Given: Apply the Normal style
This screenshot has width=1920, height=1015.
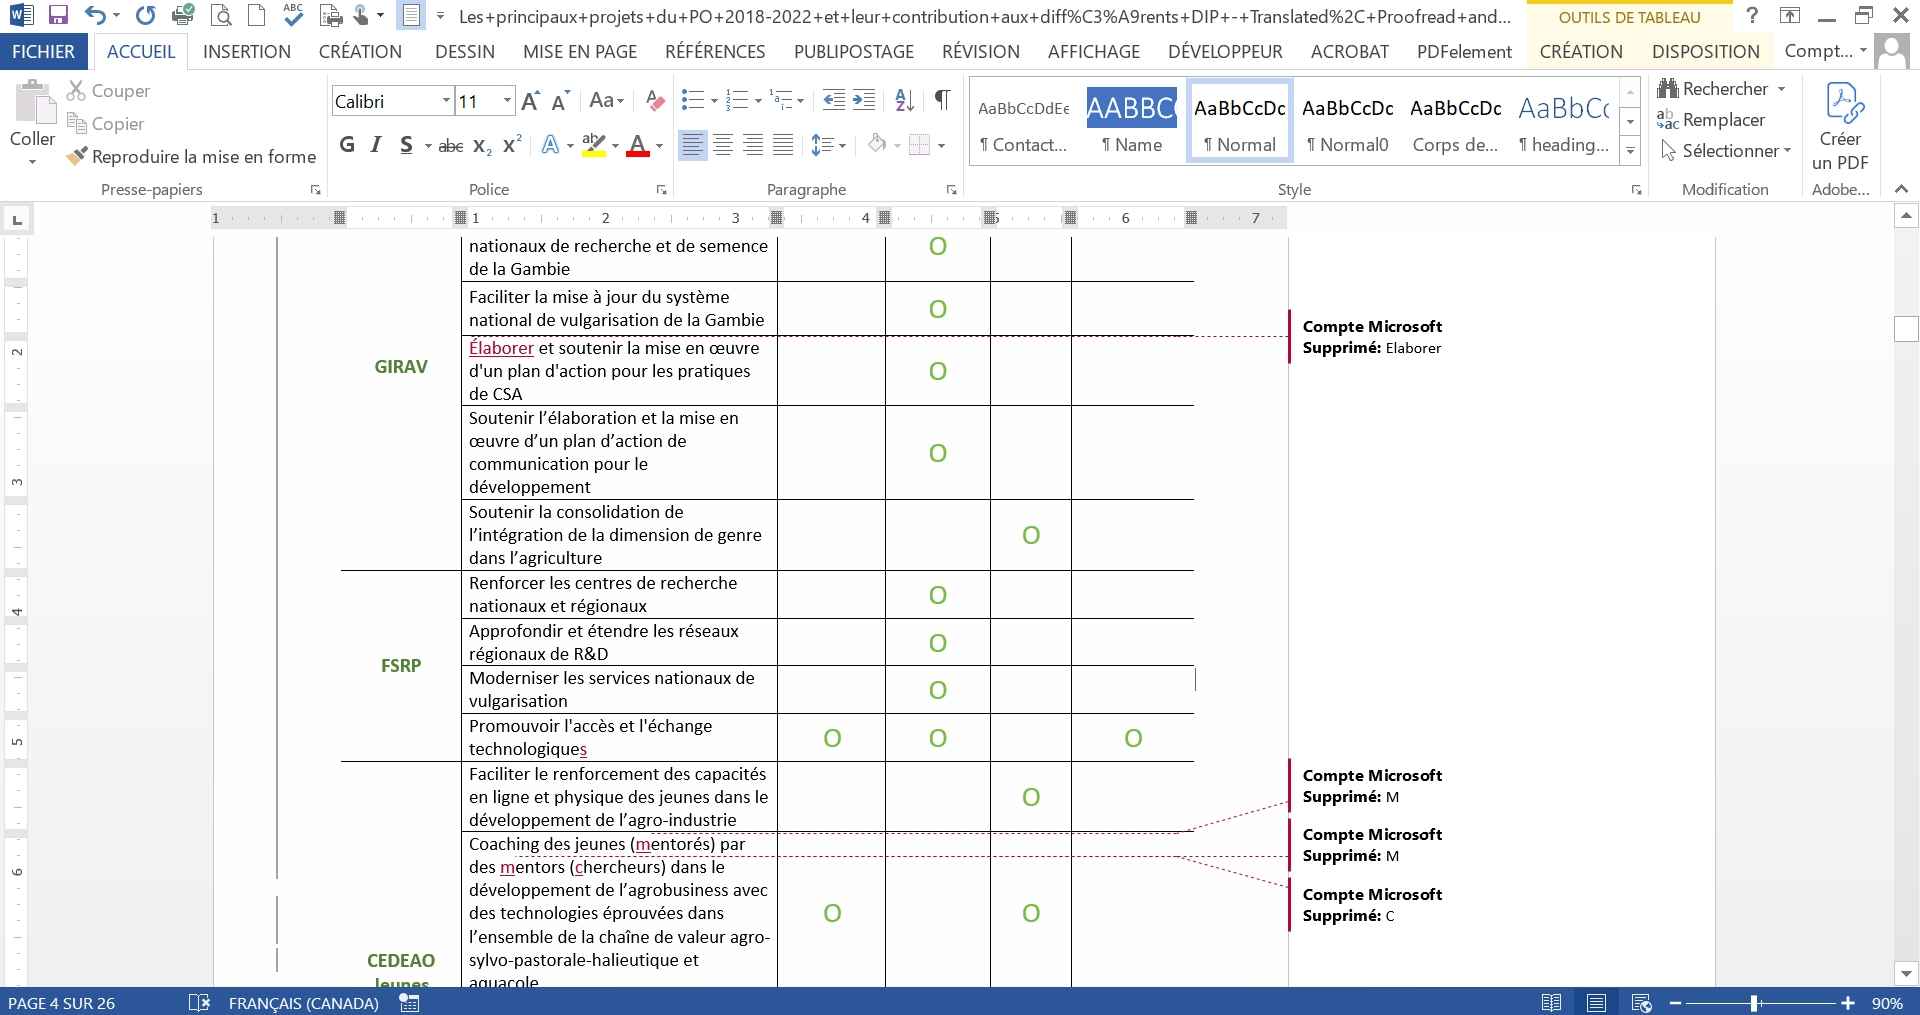Looking at the screenshot, I should (1240, 121).
